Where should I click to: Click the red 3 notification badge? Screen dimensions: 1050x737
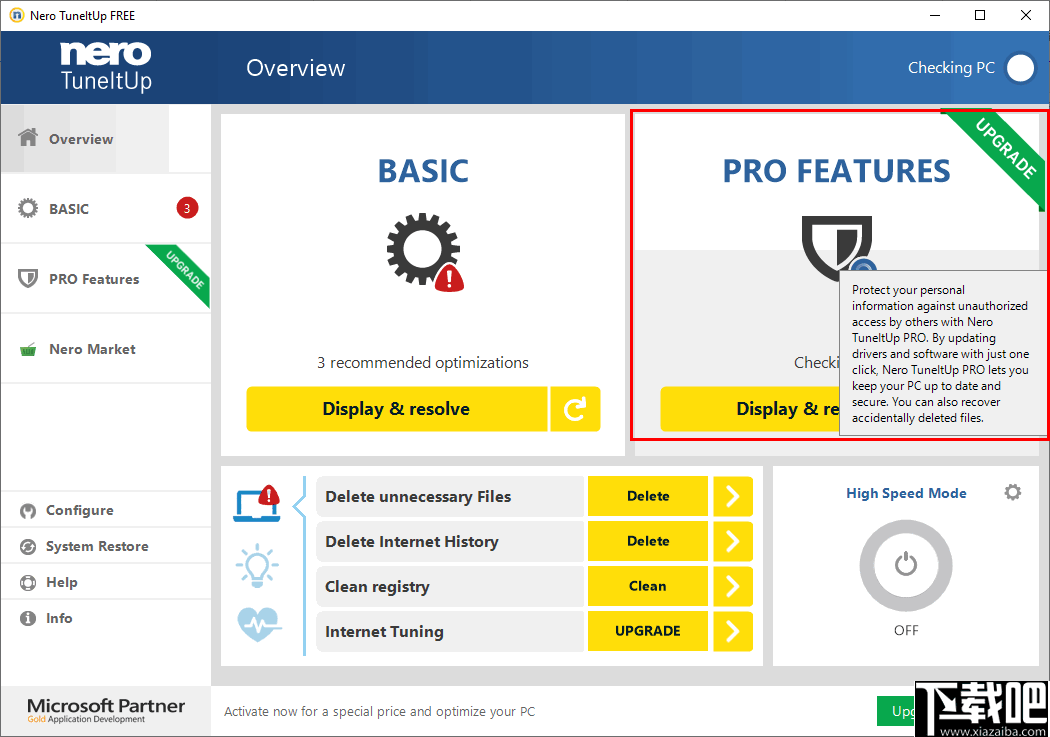coord(187,208)
